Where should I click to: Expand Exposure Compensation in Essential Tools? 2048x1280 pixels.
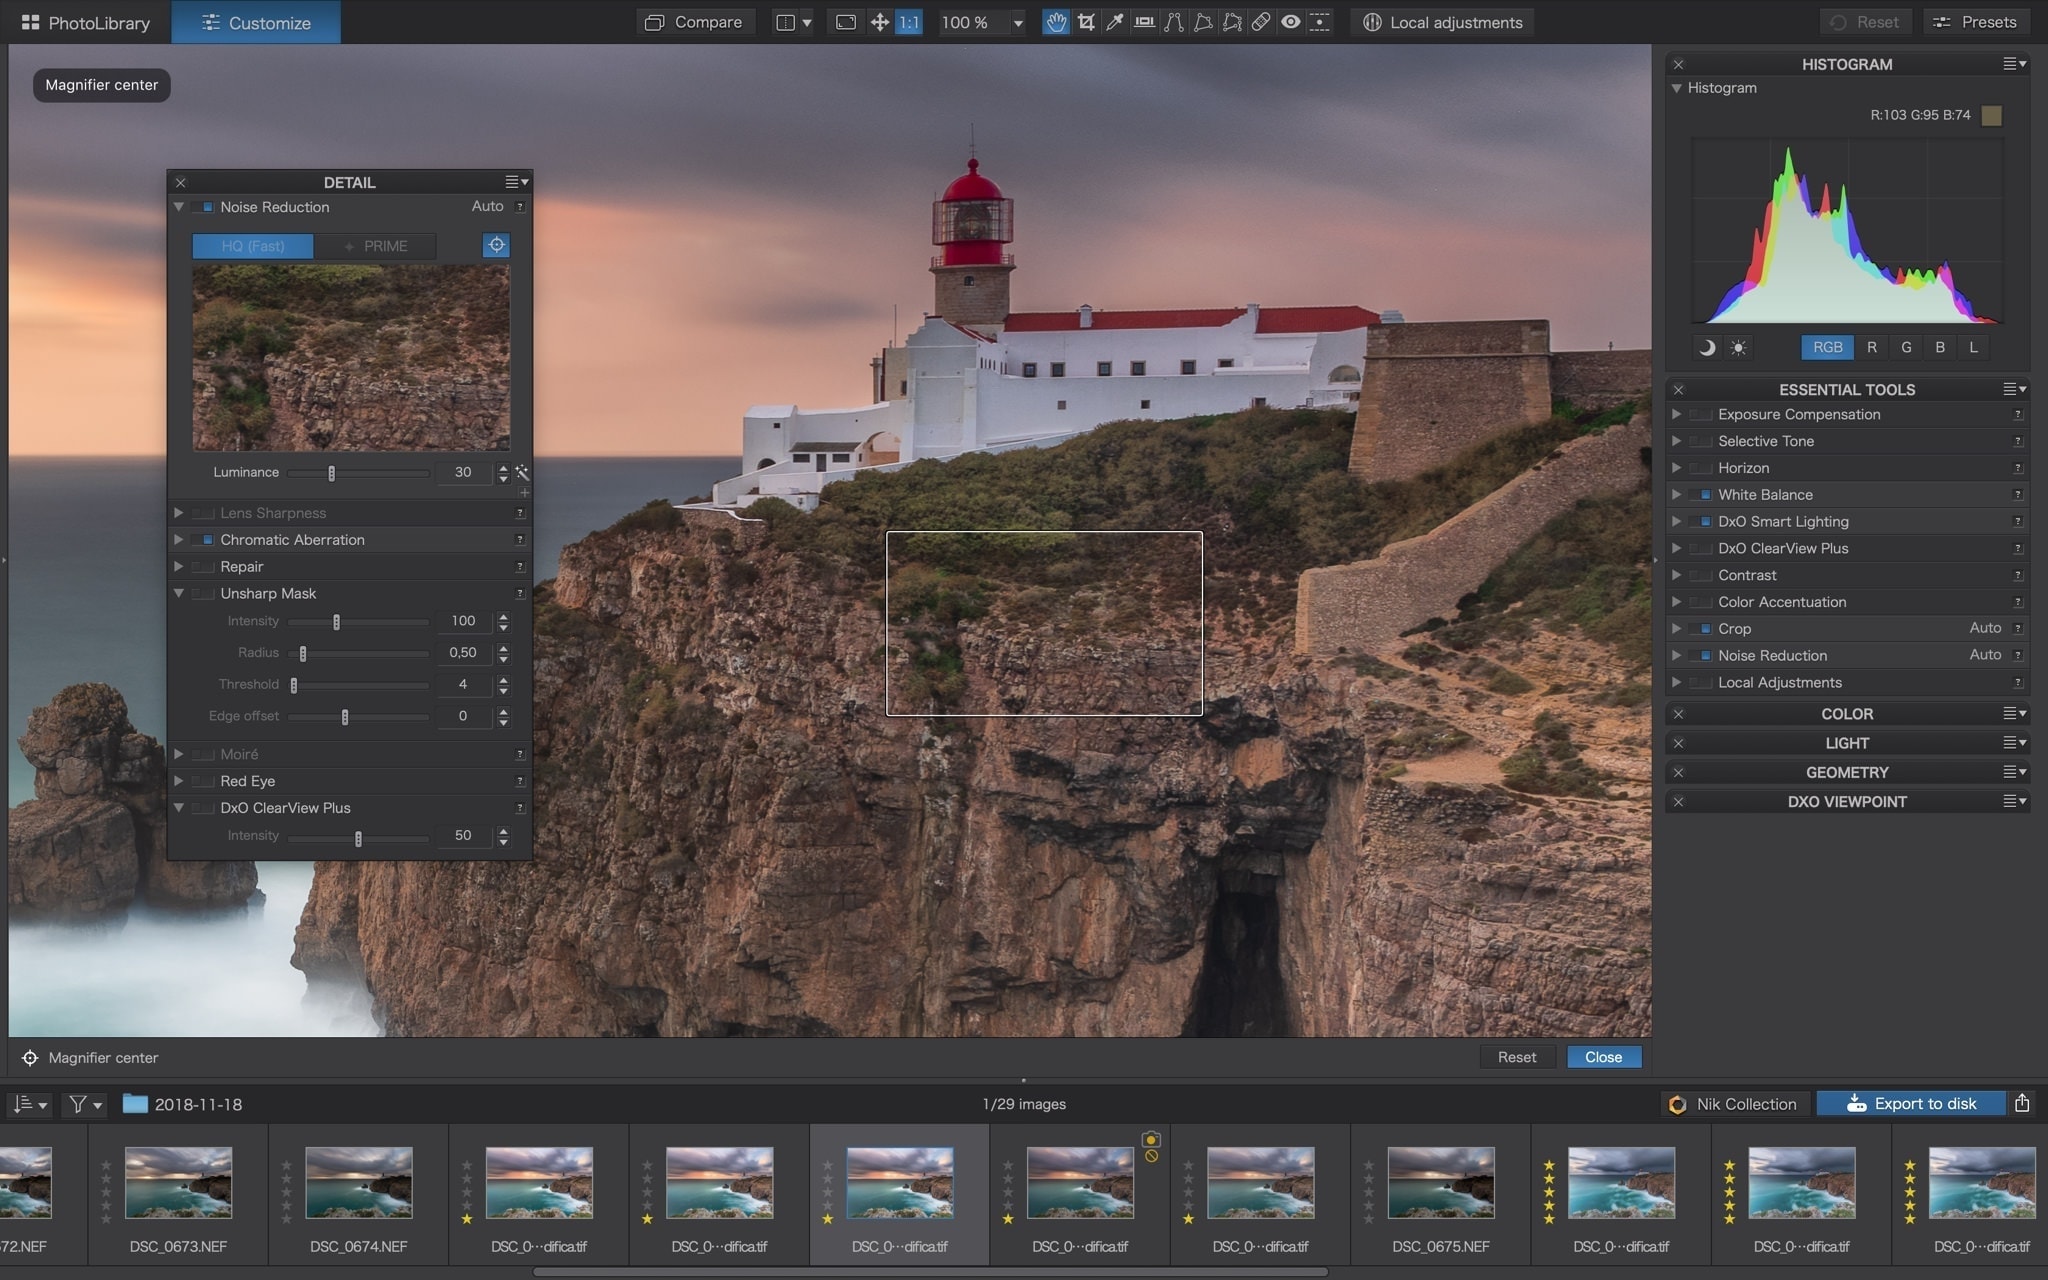1677,414
